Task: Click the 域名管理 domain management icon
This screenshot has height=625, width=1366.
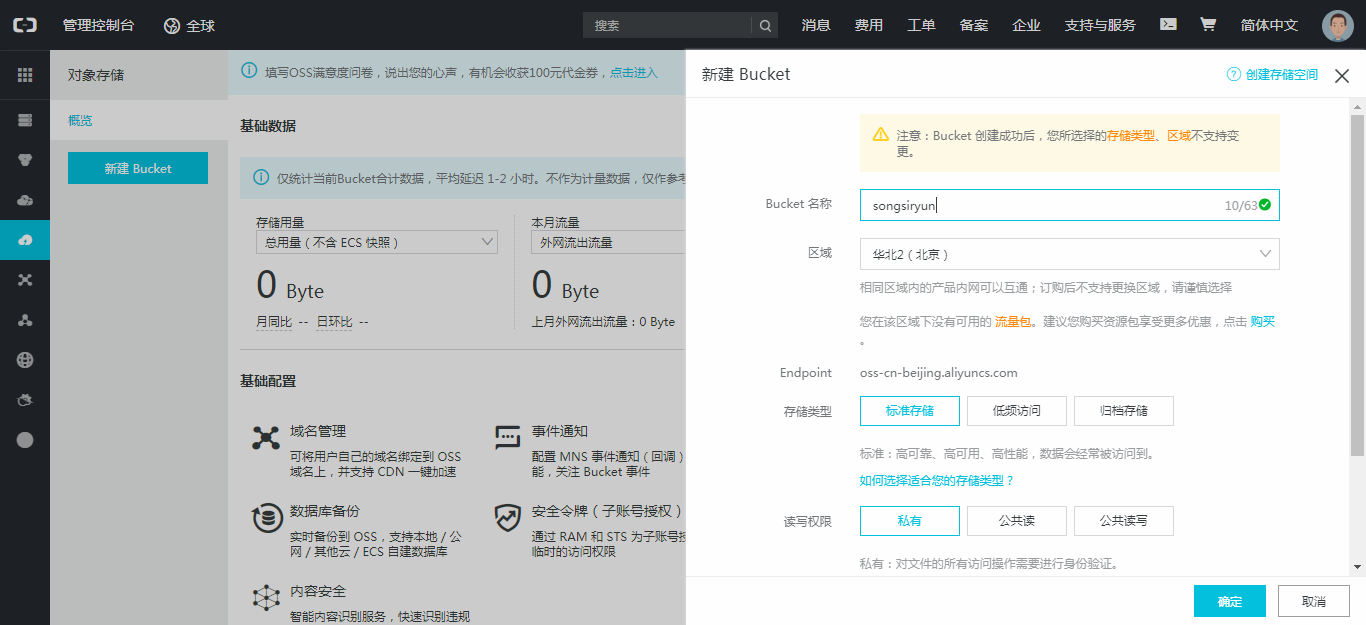Action: tap(266, 437)
